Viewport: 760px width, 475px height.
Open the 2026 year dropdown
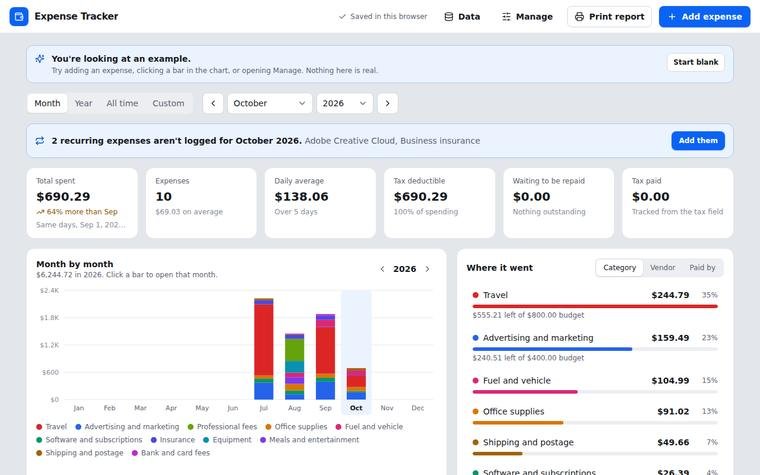(345, 103)
